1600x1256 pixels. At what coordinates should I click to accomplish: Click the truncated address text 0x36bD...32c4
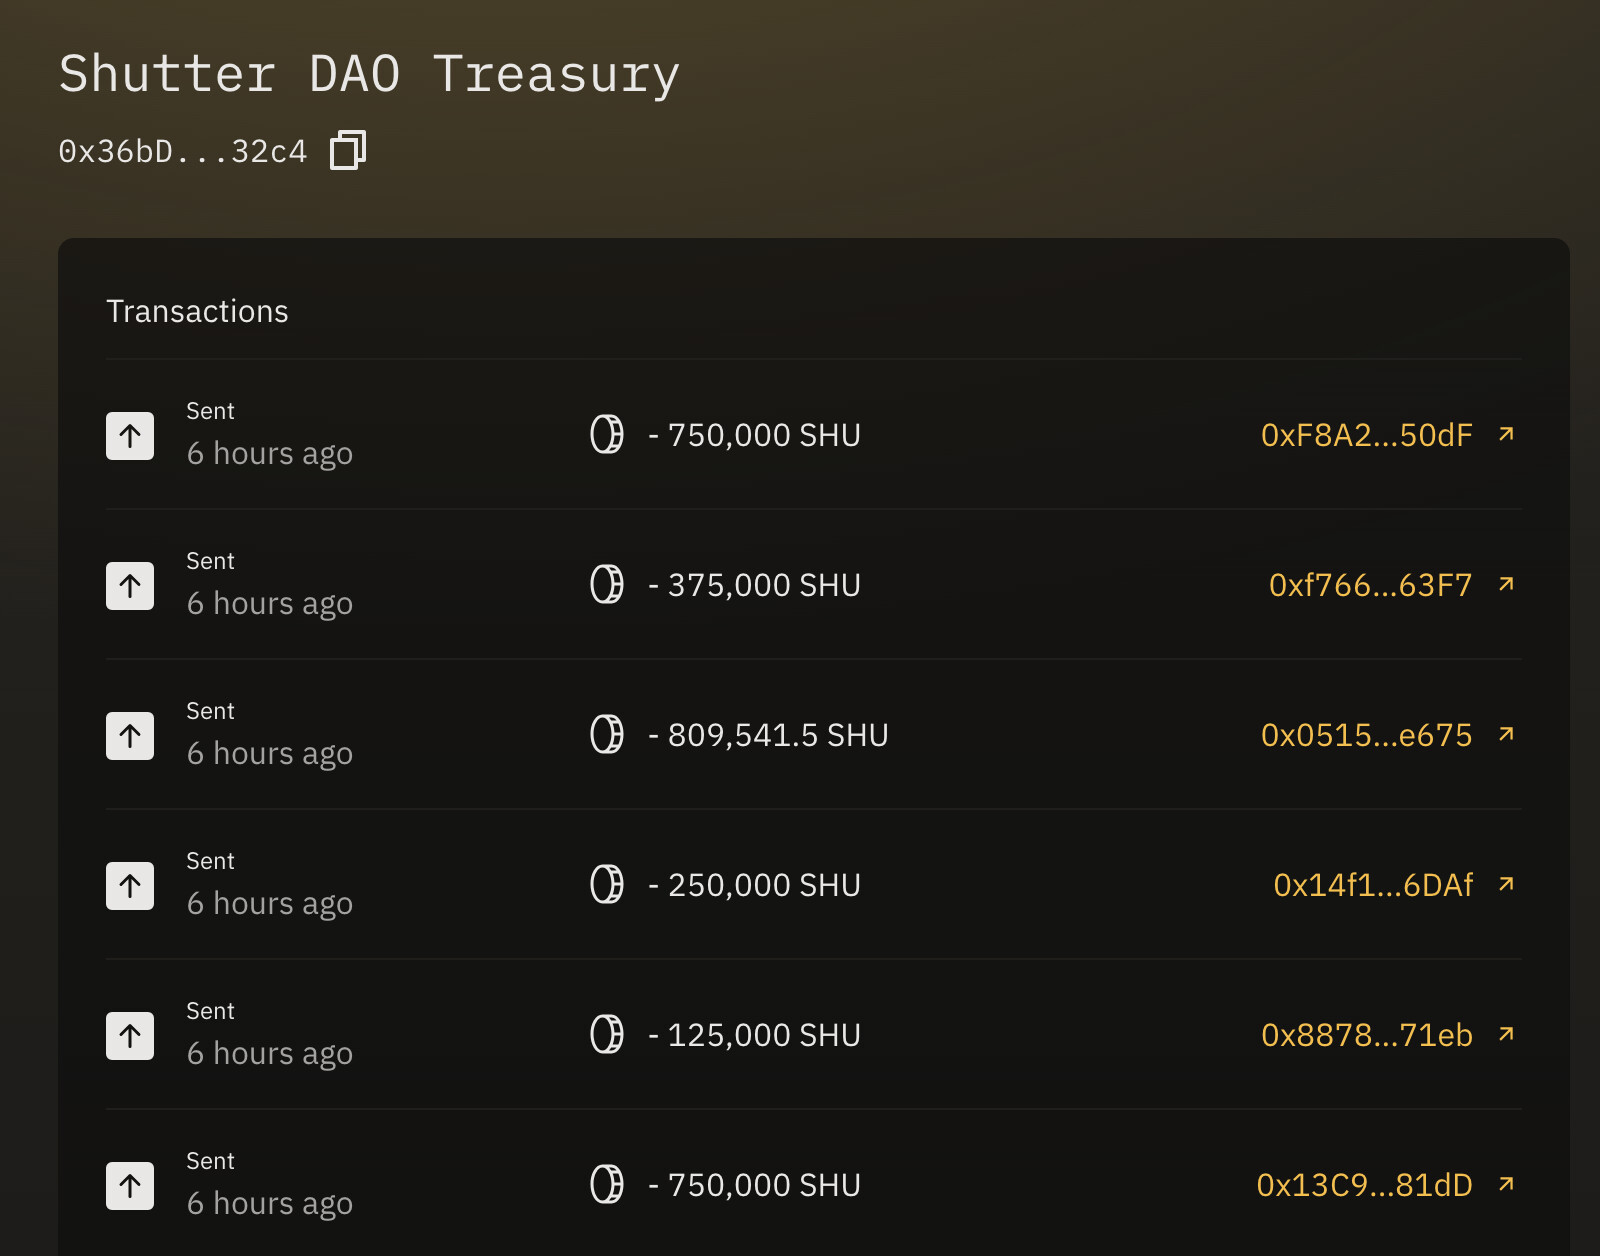[182, 151]
